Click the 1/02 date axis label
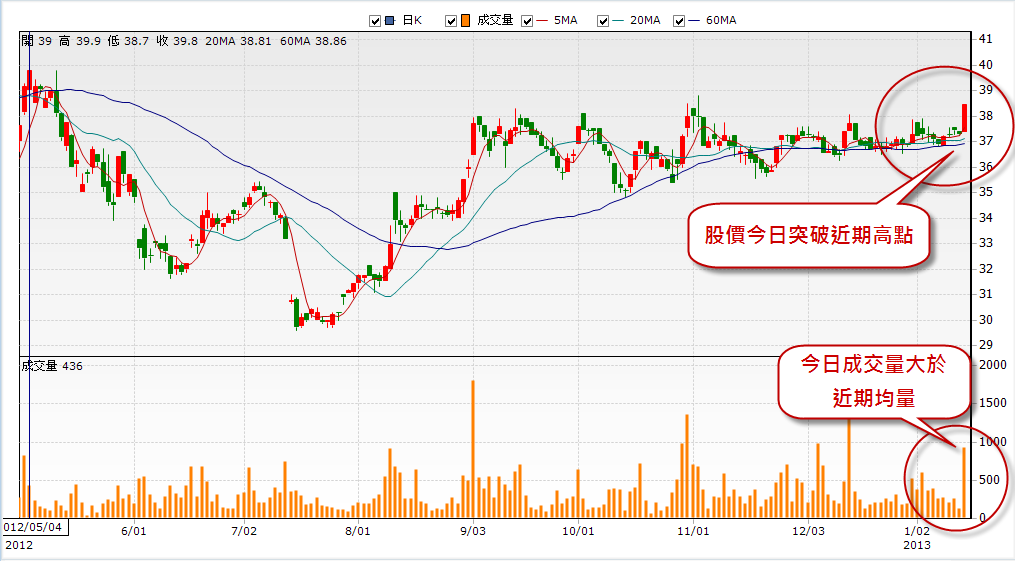 (x=917, y=531)
